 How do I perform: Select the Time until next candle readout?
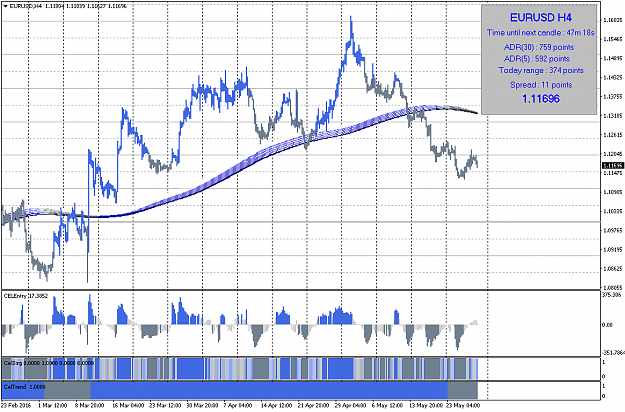pyautogui.click(x=540, y=33)
